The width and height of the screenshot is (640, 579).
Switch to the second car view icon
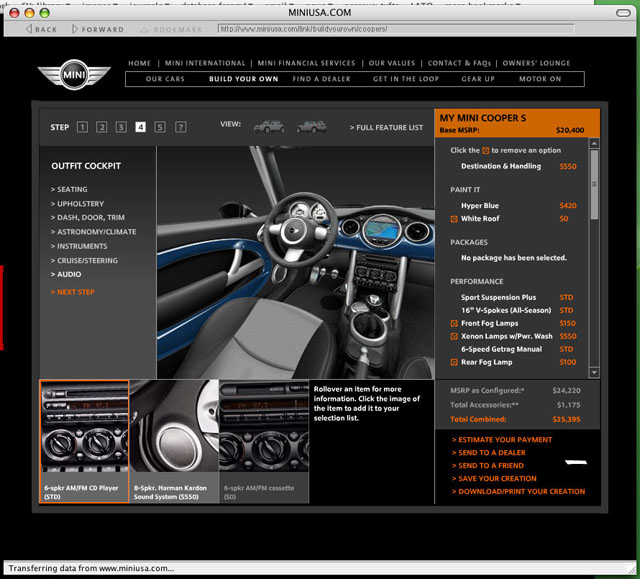click(311, 127)
